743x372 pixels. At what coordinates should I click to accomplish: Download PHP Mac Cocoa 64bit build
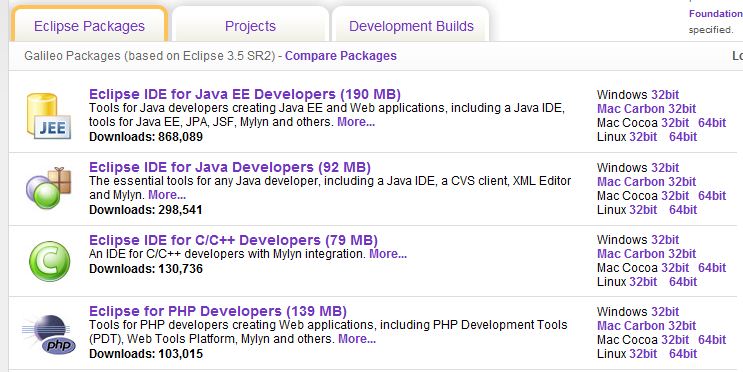click(x=712, y=340)
